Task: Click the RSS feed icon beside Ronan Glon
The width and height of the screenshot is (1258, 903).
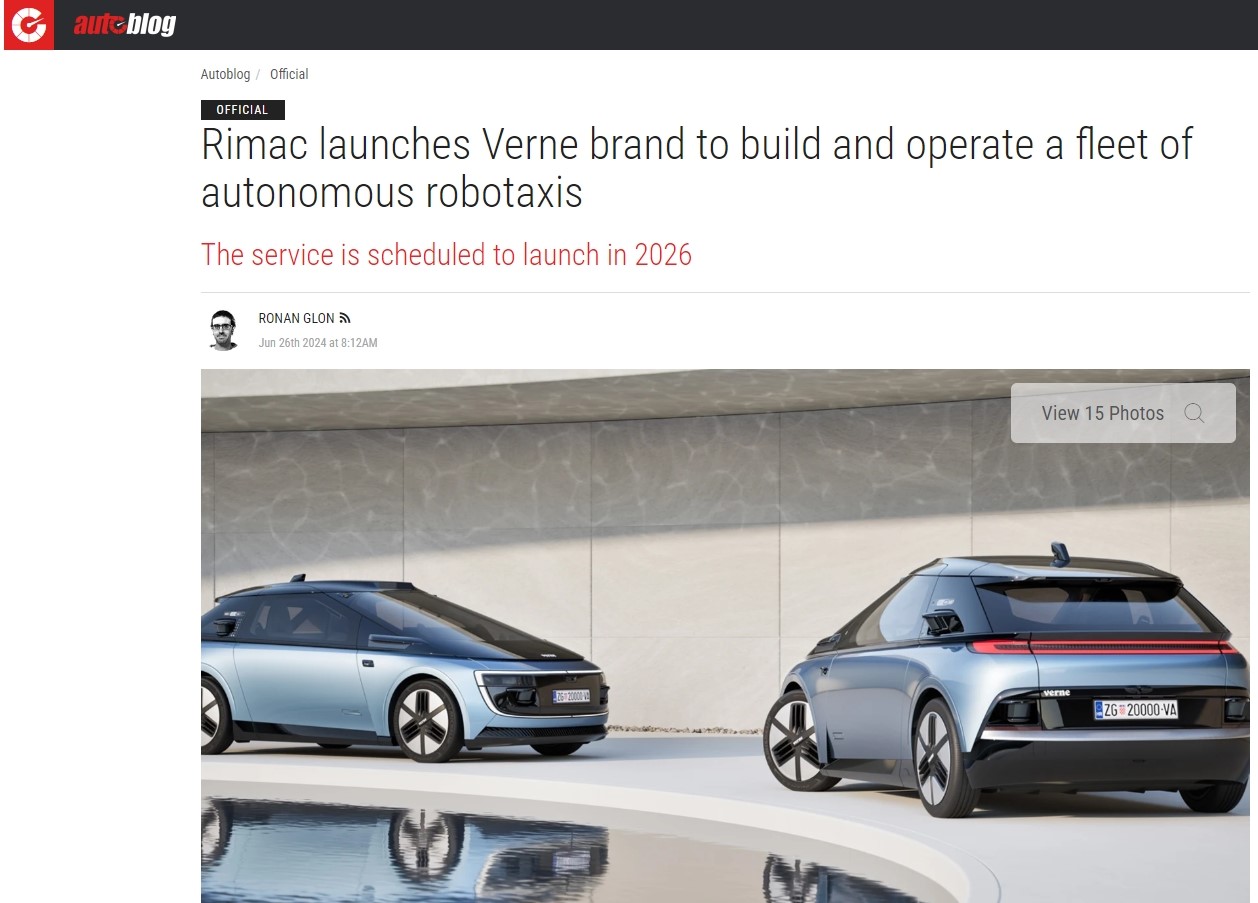Action: coord(345,318)
